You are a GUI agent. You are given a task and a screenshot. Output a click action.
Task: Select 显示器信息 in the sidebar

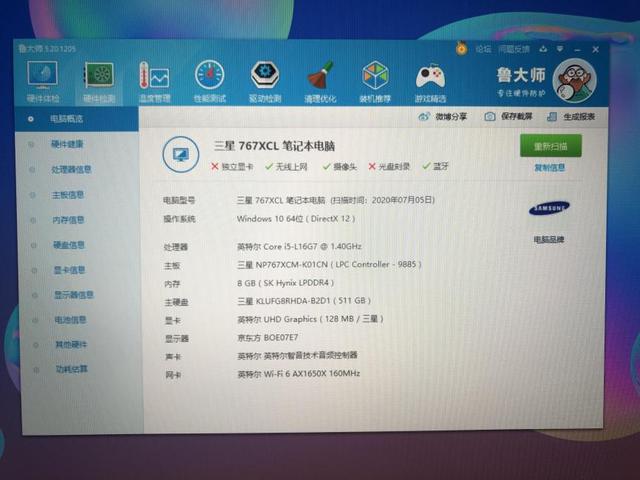pyautogui.click(x=74, y=295)
